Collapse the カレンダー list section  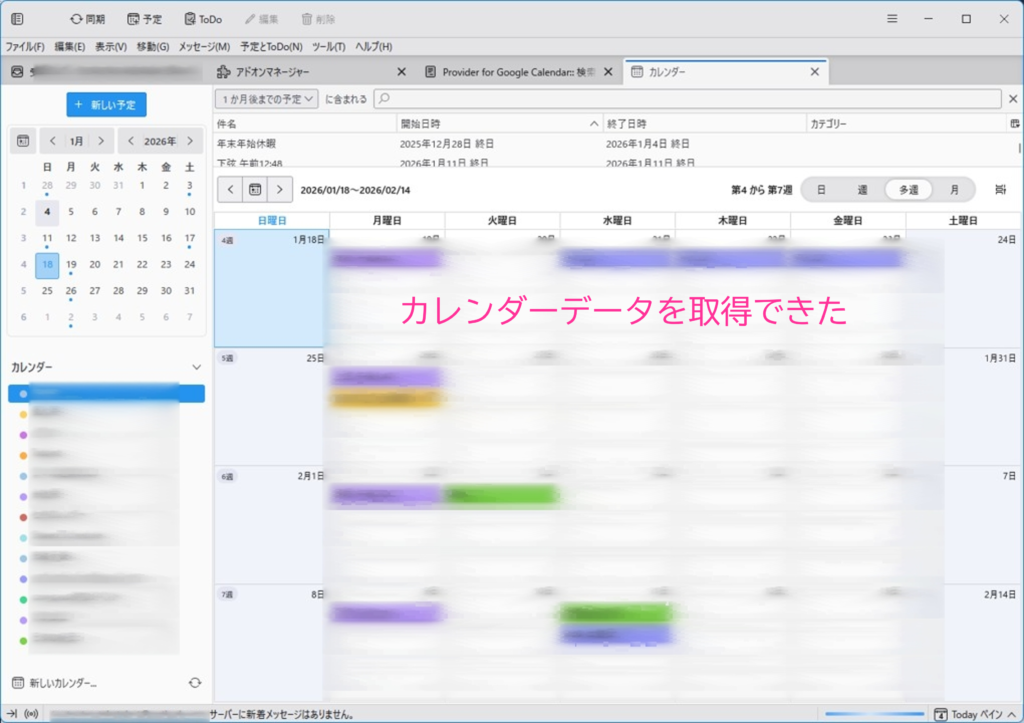(196, 368)
